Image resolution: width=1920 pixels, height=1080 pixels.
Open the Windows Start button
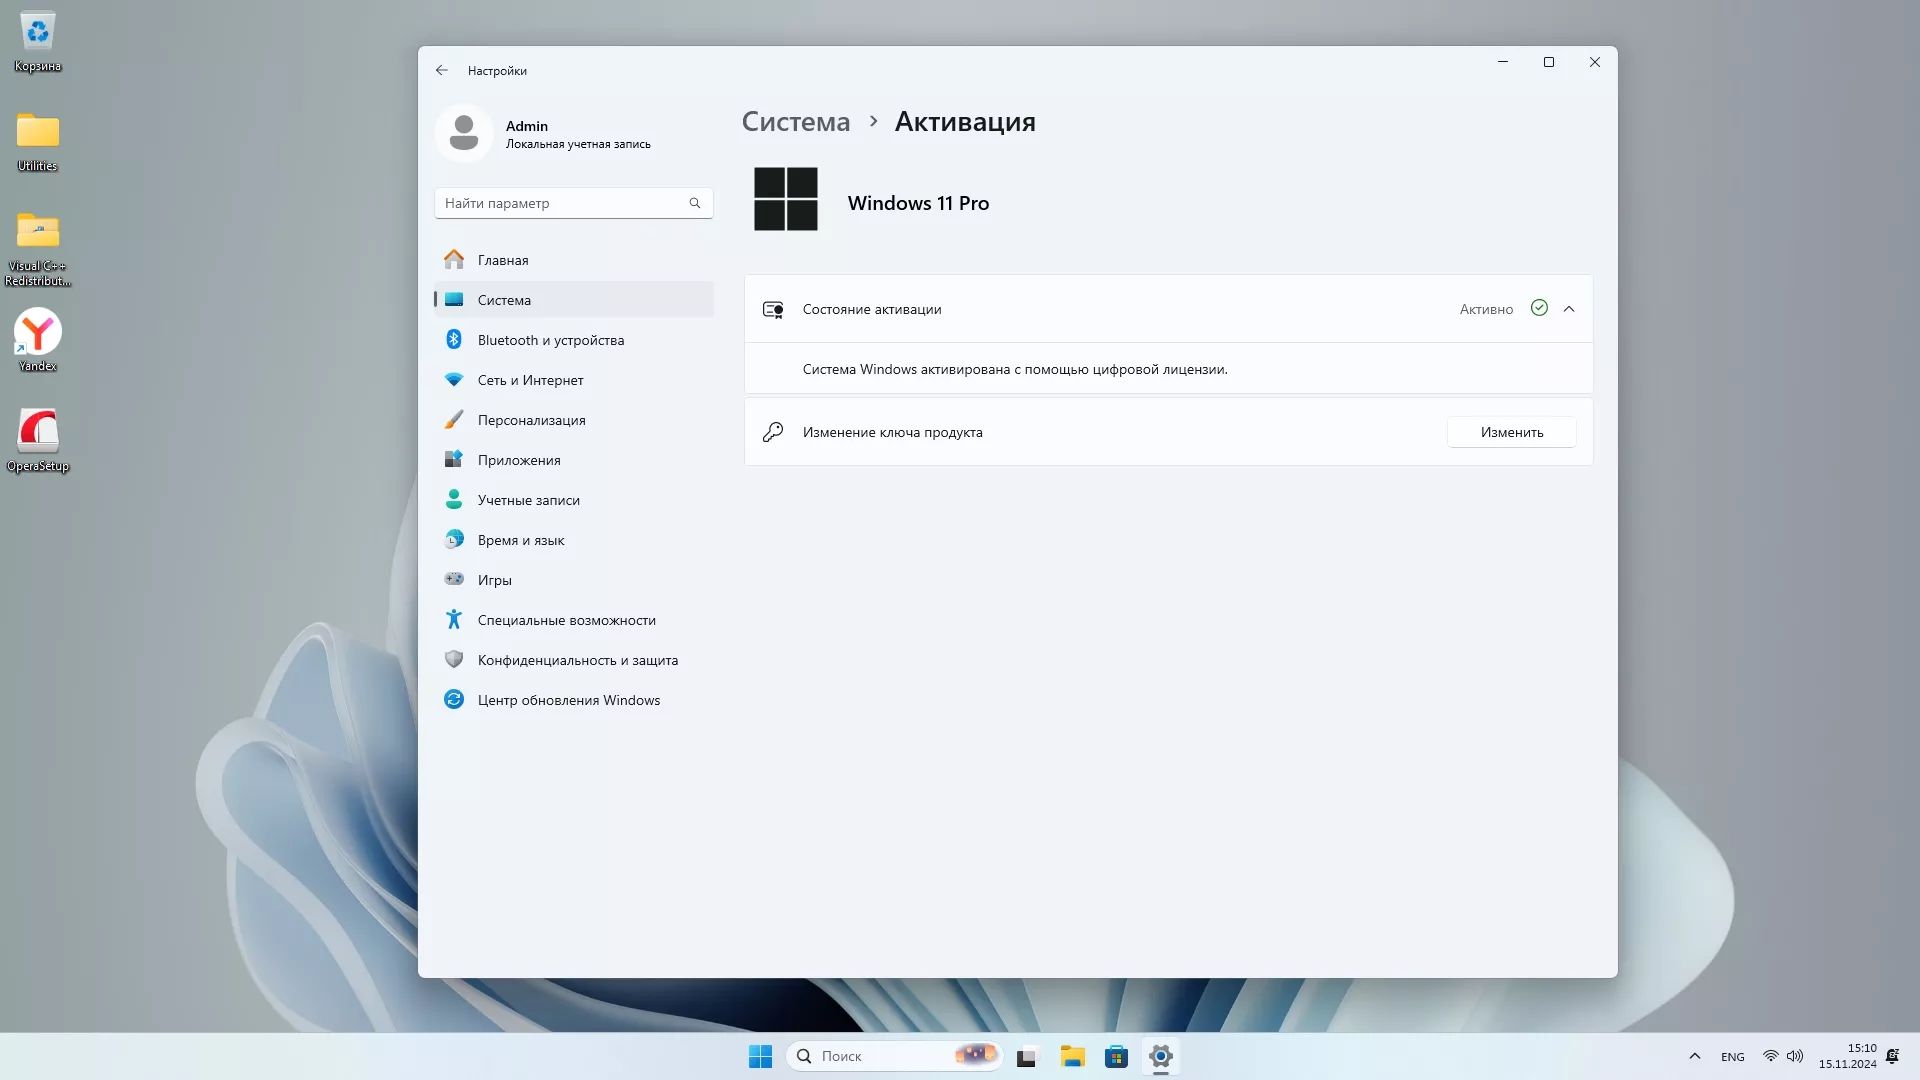click(760, 1056)
